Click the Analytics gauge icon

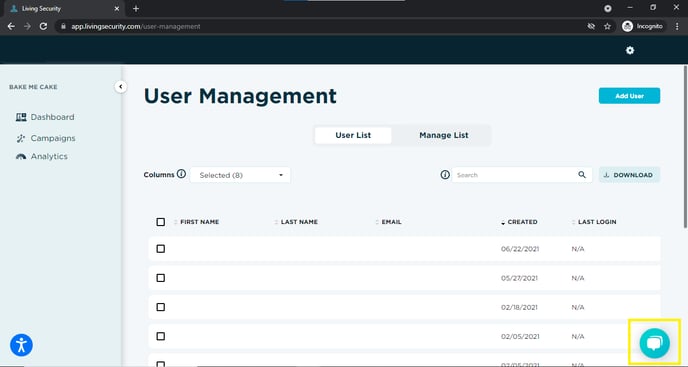pos(21,157)
